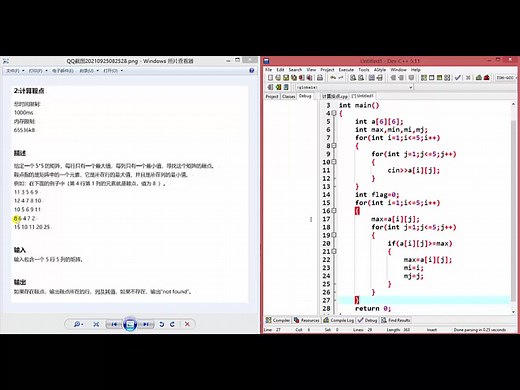Open the AStyle menu in Dev-C++
This screenshot has height=390, width=520.
coord(380,70)
